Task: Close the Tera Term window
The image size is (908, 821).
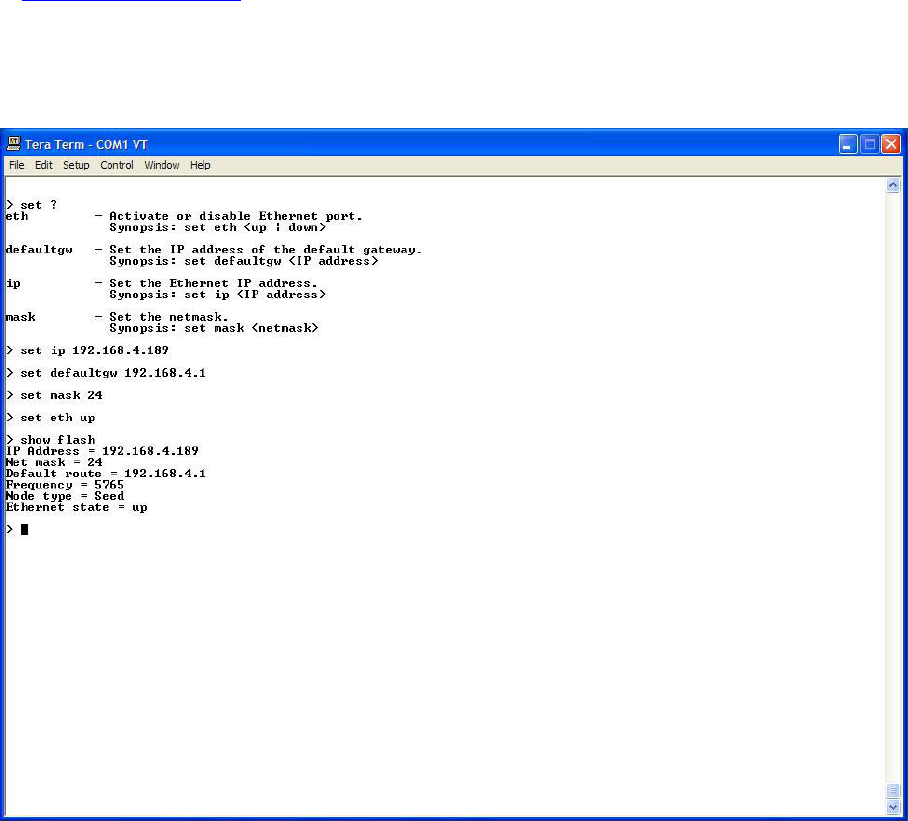Action: pos(891,144)
